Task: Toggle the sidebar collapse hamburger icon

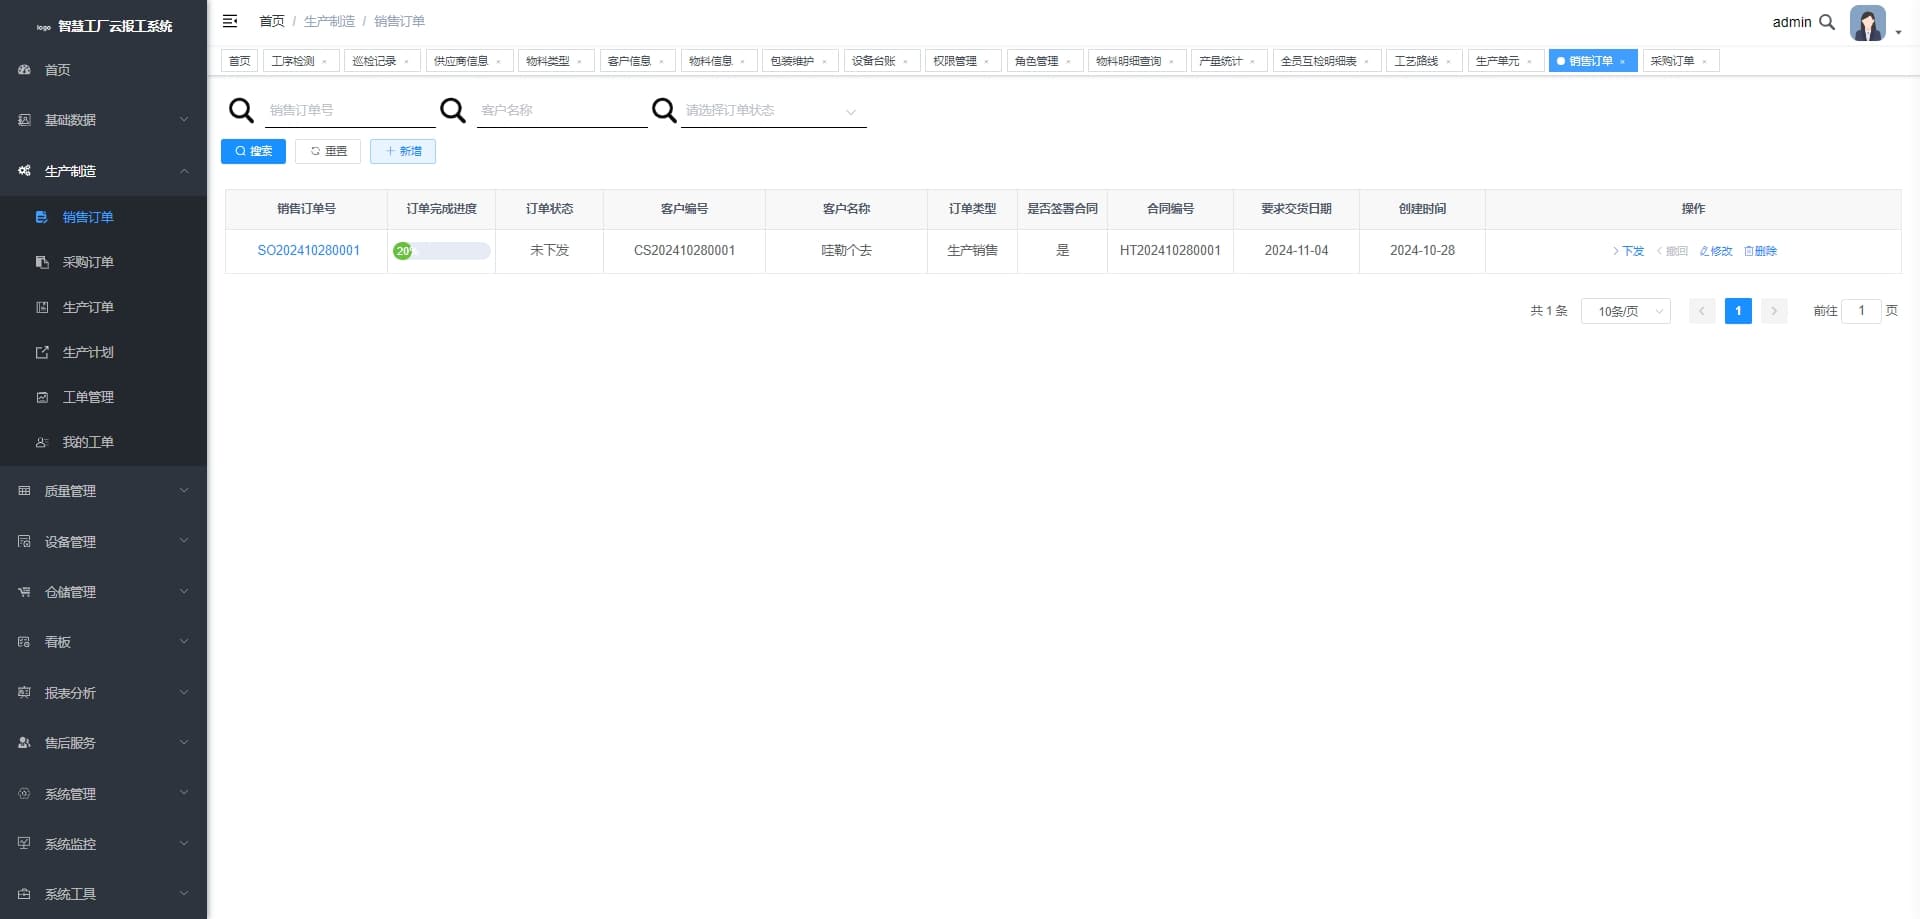Action: [230, 21]
